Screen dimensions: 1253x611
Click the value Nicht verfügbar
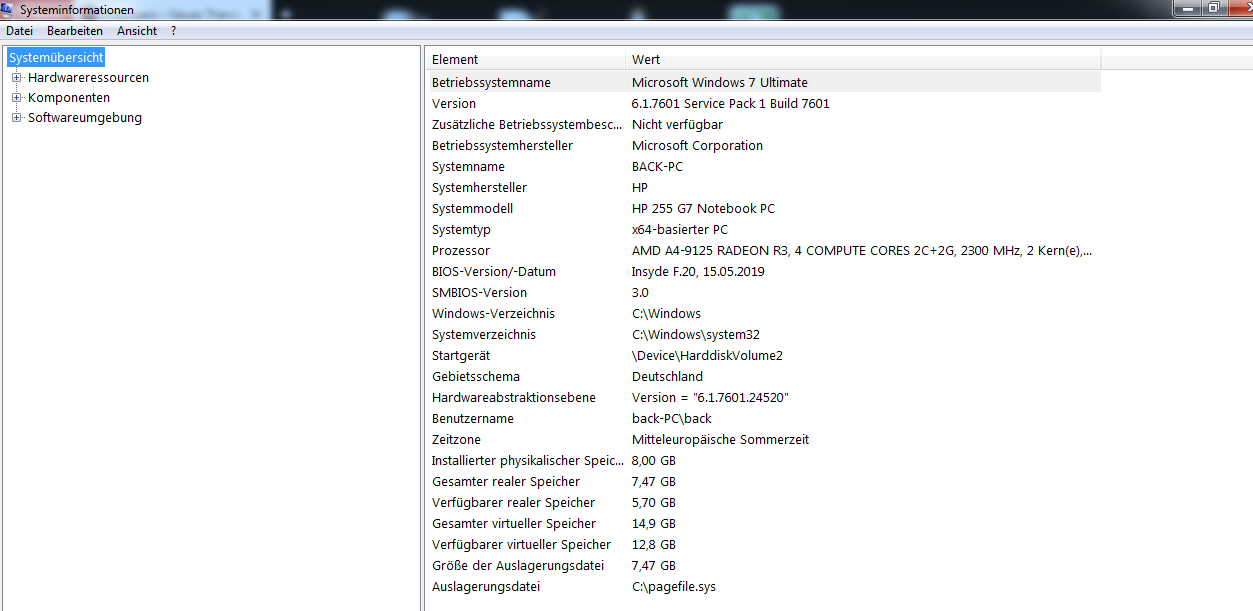[677, 124]
